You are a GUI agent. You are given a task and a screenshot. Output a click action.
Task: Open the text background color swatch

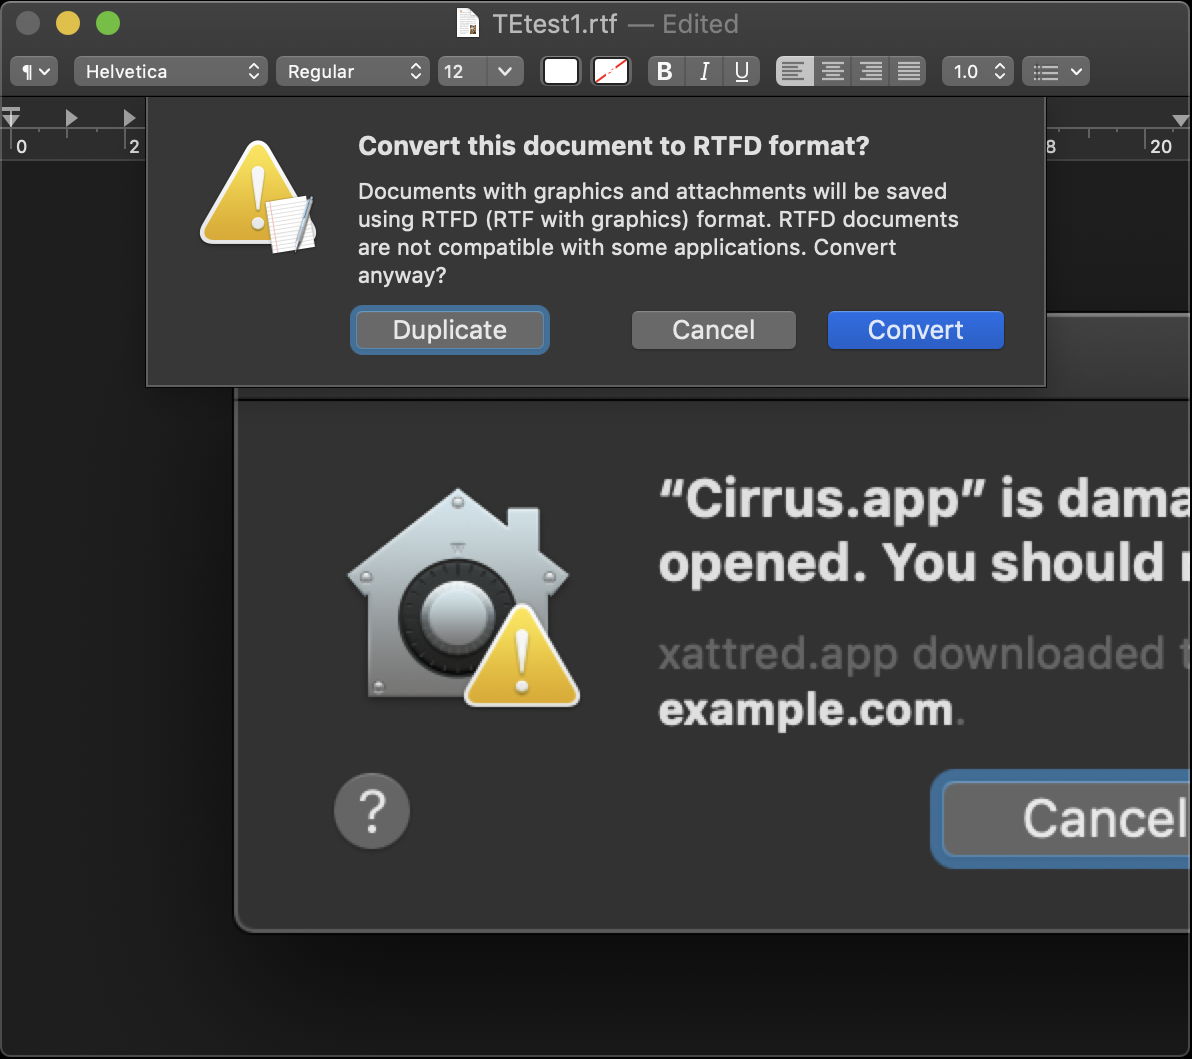(611, 72)
